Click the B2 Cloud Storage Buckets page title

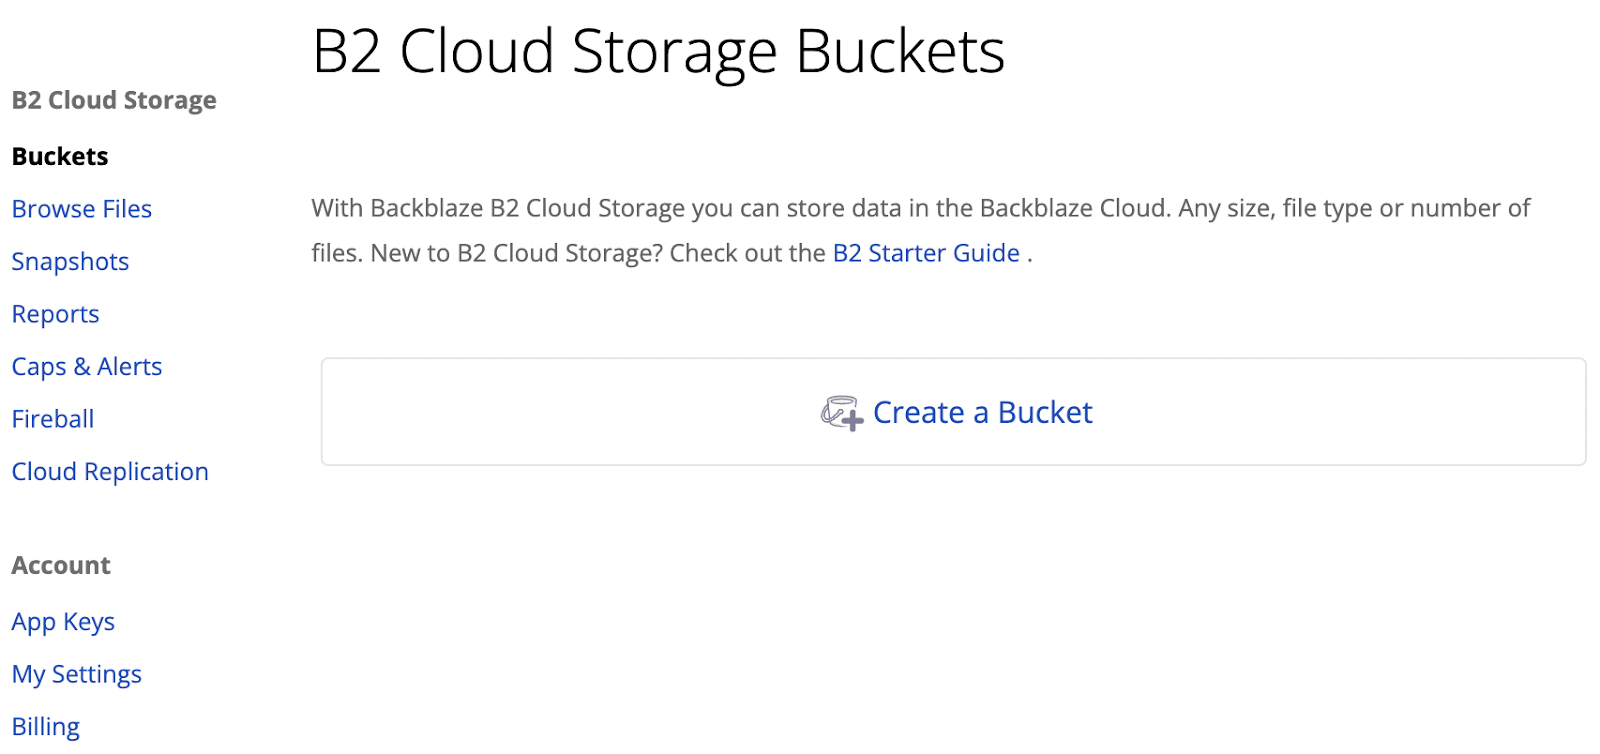tap(658, 51)
